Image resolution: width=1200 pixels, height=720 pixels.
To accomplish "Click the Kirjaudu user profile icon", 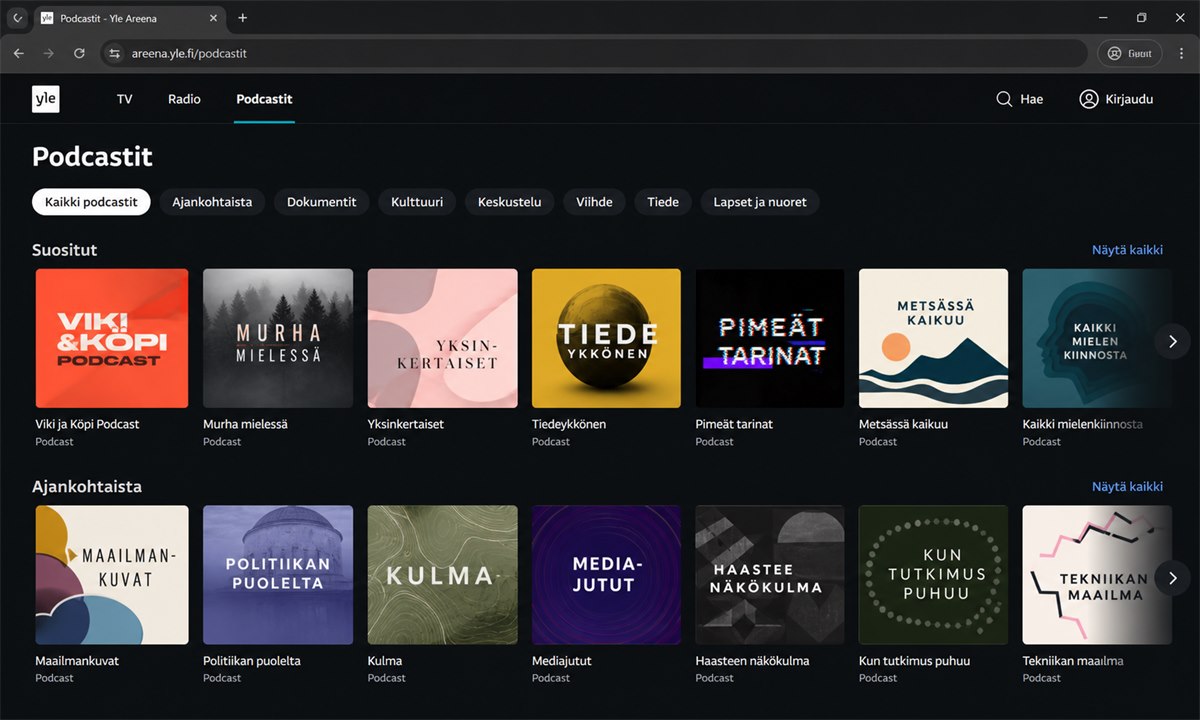I will (x=1089, y=99).
